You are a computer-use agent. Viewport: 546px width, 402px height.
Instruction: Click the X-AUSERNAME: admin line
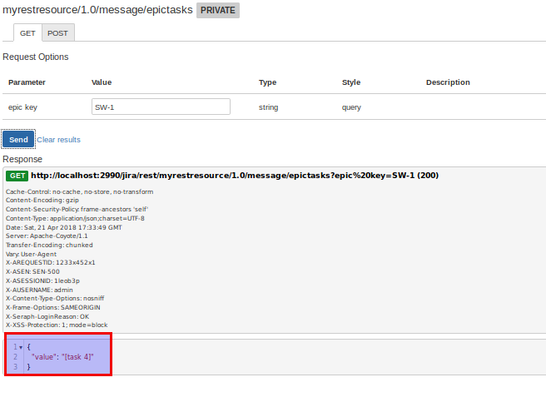(x=39, y=290)
